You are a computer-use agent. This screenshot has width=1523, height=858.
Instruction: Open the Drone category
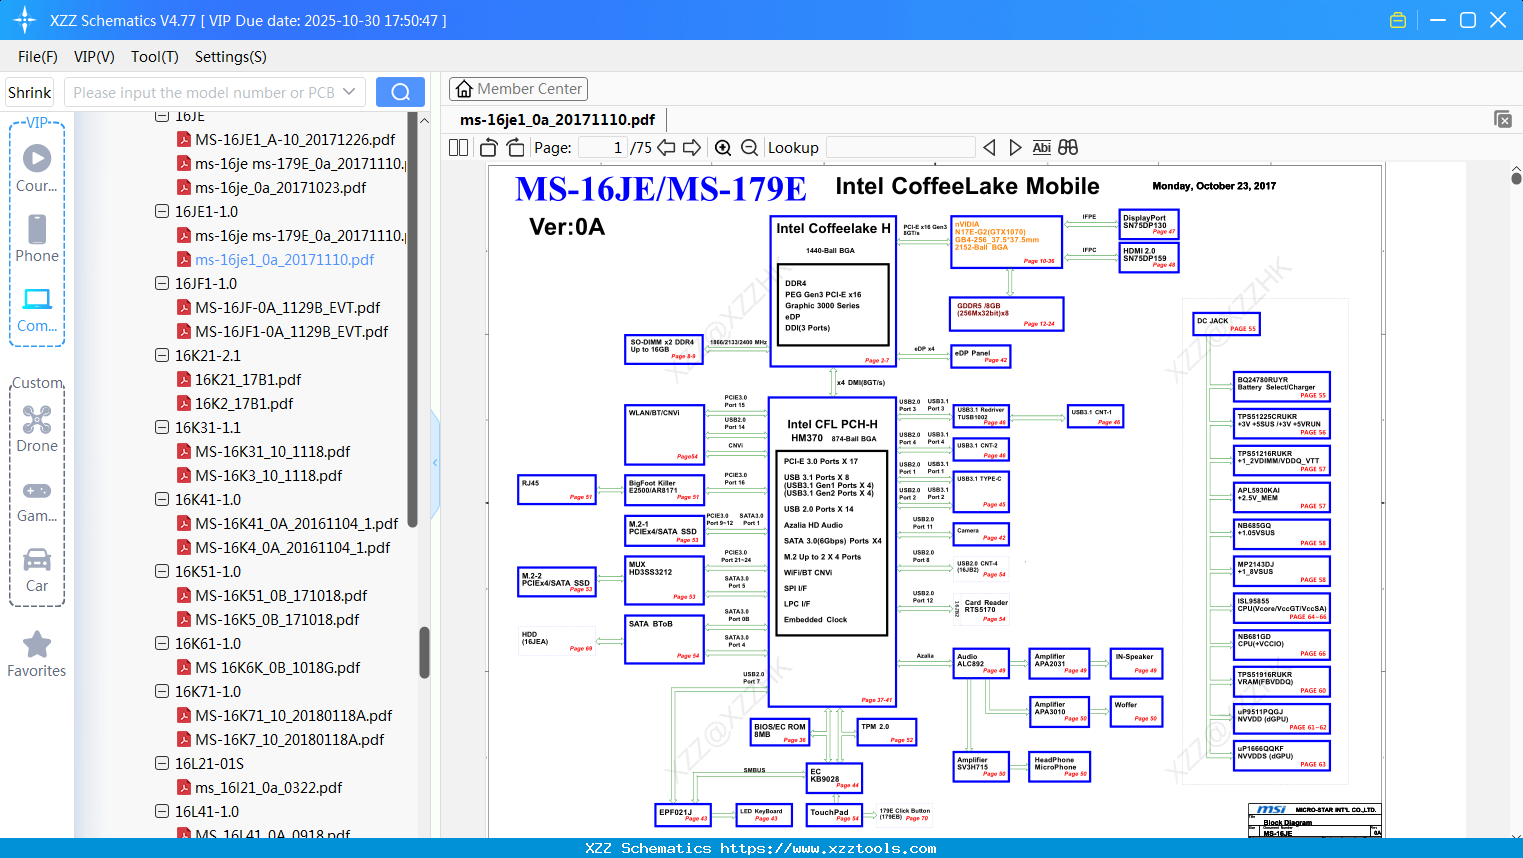coord(37,429)
